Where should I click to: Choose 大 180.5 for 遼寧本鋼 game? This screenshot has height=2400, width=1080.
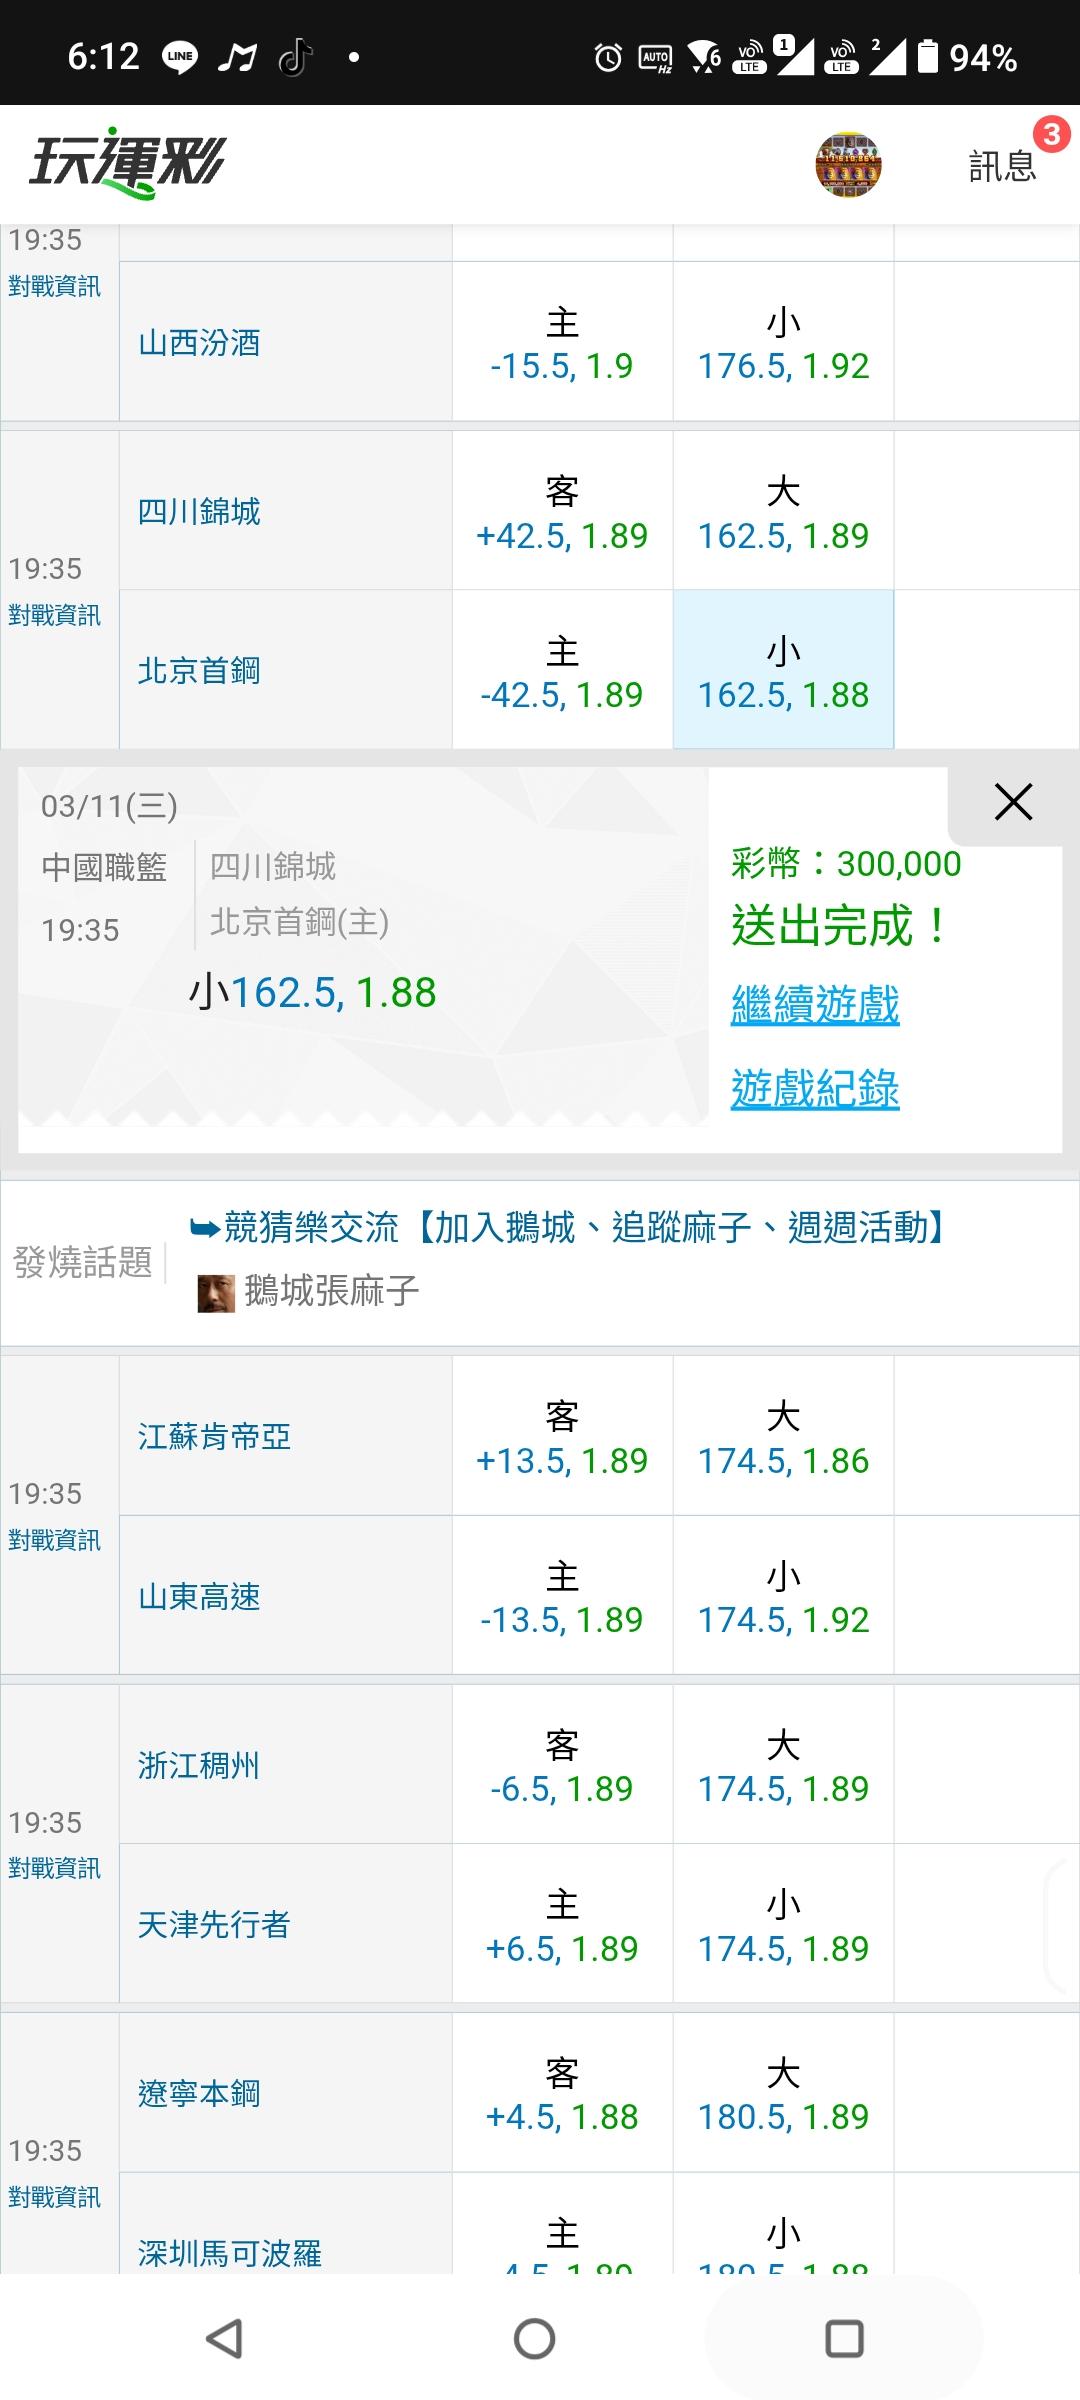783,2094
